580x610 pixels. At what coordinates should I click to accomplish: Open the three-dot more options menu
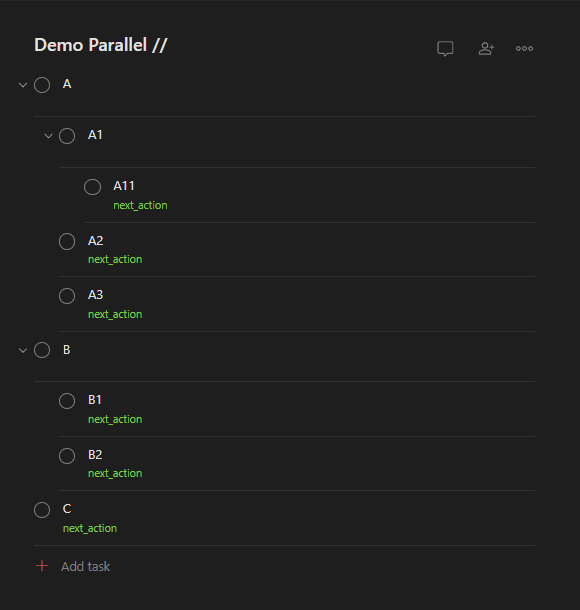524,49
